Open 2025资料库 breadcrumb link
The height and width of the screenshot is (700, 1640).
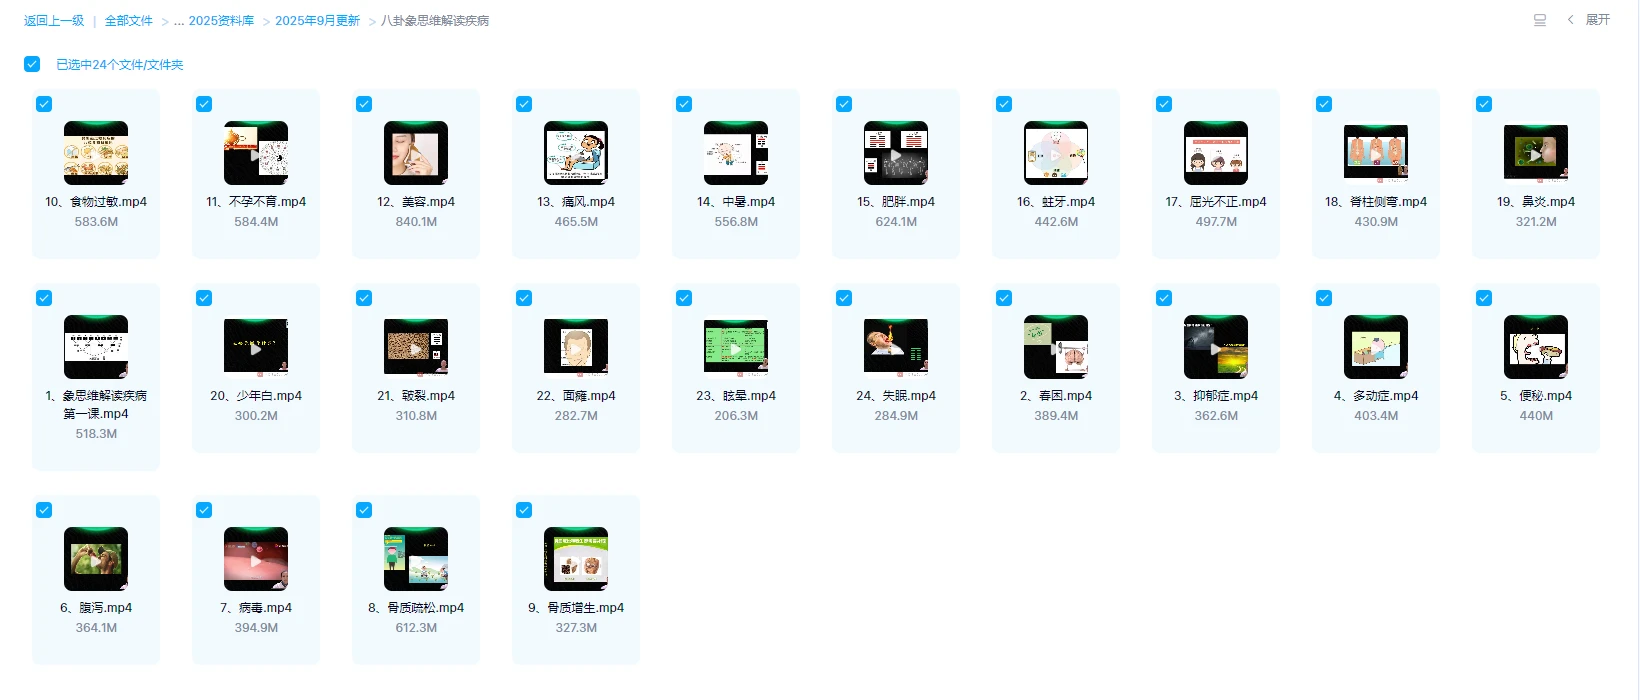[221, 21]
